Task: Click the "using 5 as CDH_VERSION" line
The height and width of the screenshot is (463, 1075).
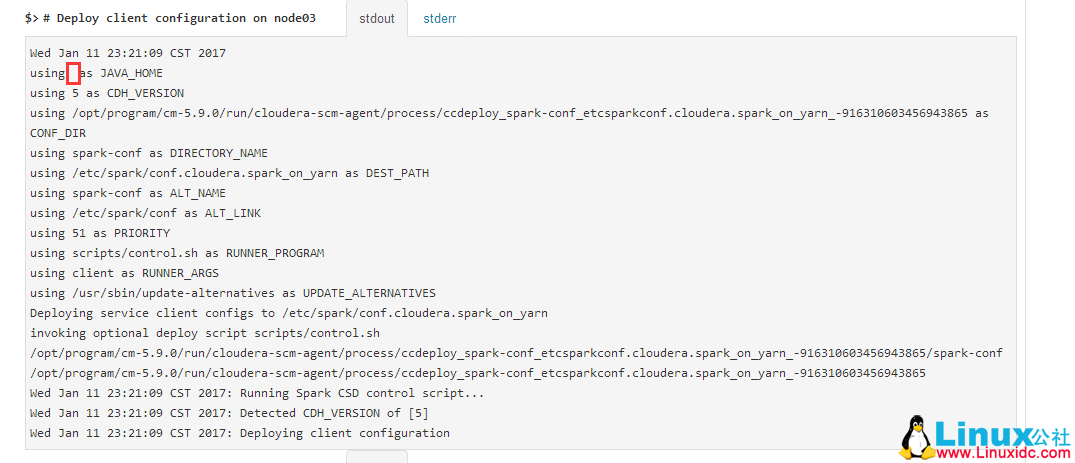Action: click(x=107, y=93)
